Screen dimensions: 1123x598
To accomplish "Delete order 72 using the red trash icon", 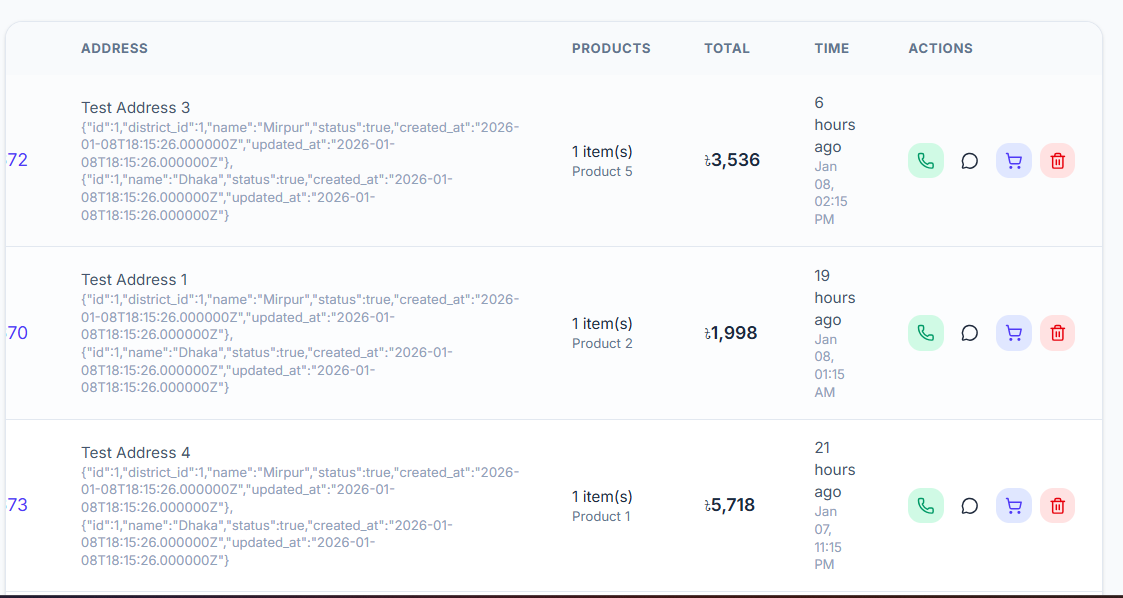I will click(1057, 161).
